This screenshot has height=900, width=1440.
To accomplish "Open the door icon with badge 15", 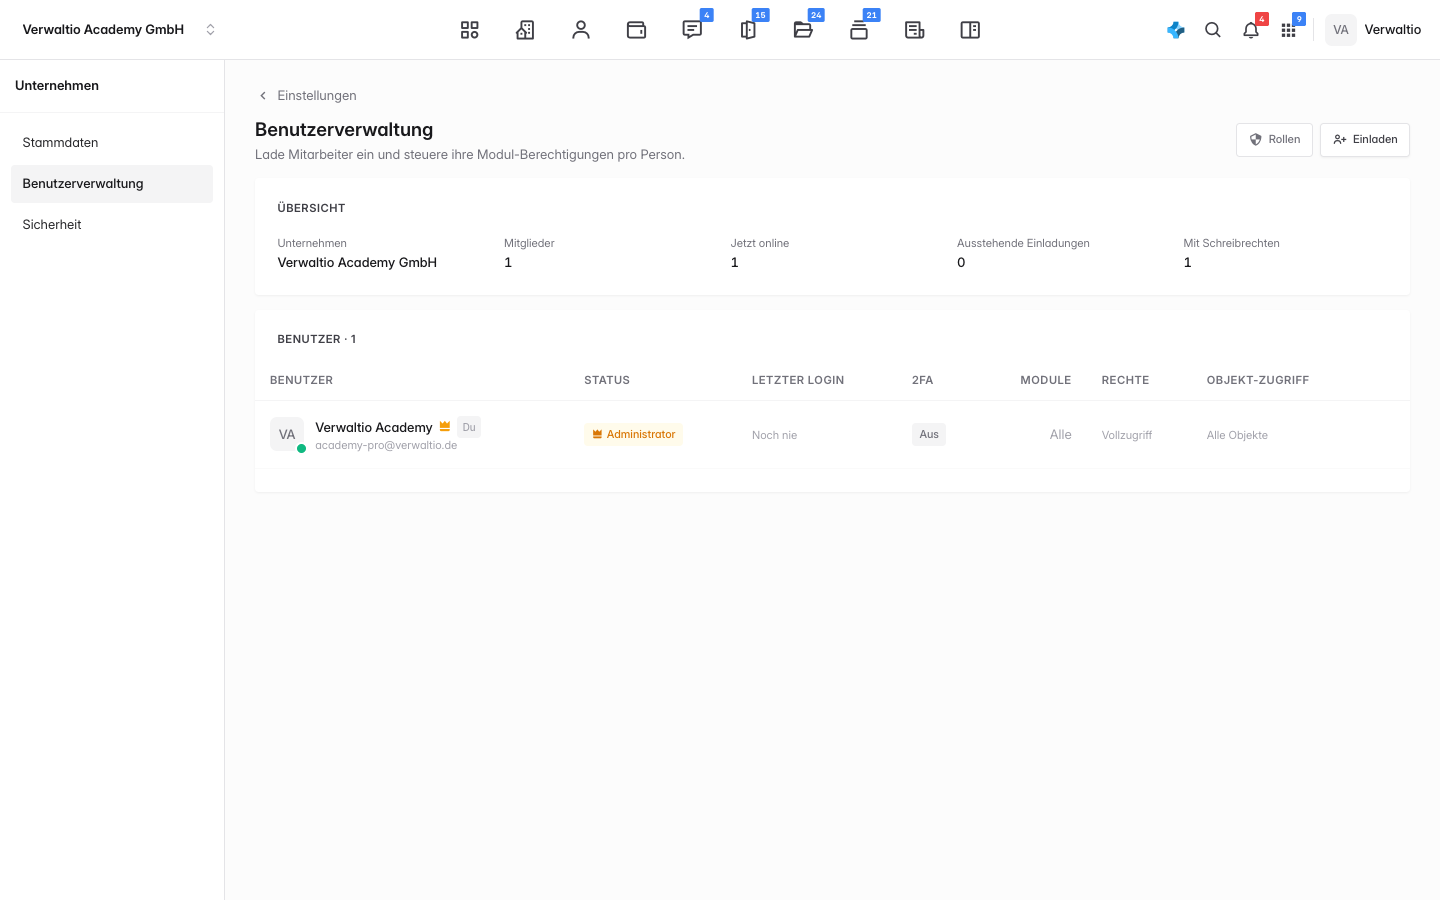I will point(748,30).
